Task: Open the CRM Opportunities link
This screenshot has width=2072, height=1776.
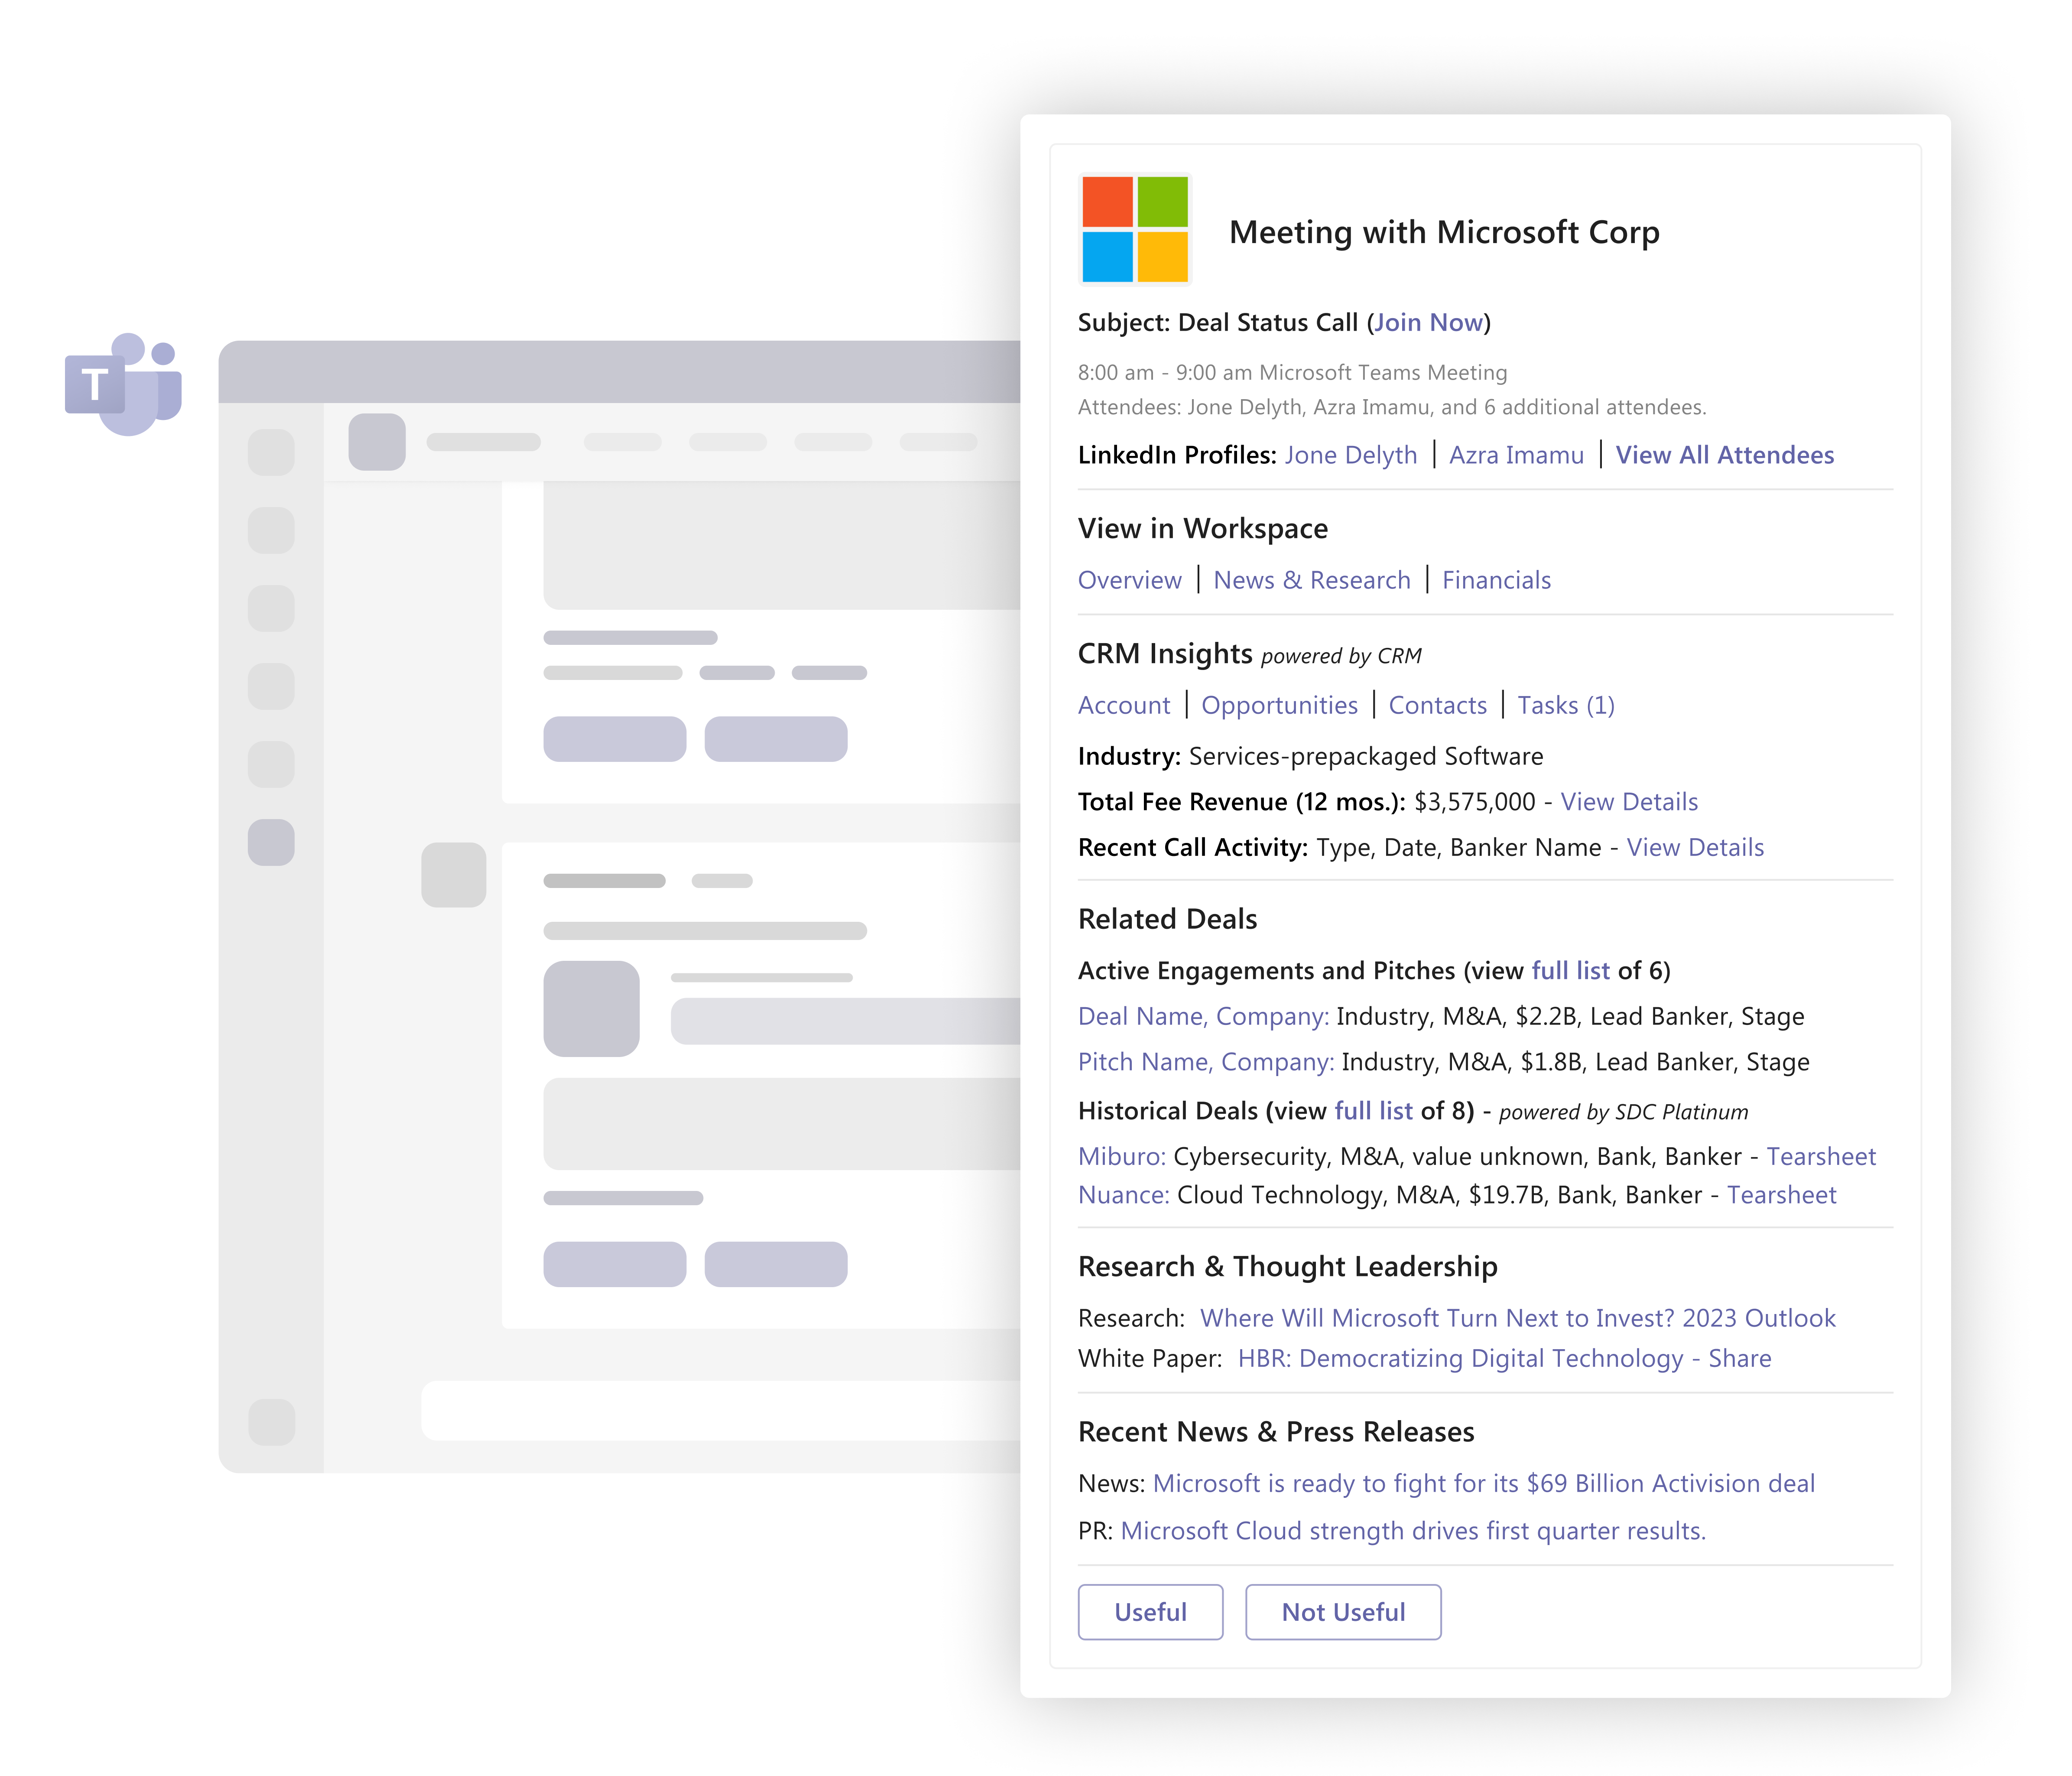Action: point(1279,705)
